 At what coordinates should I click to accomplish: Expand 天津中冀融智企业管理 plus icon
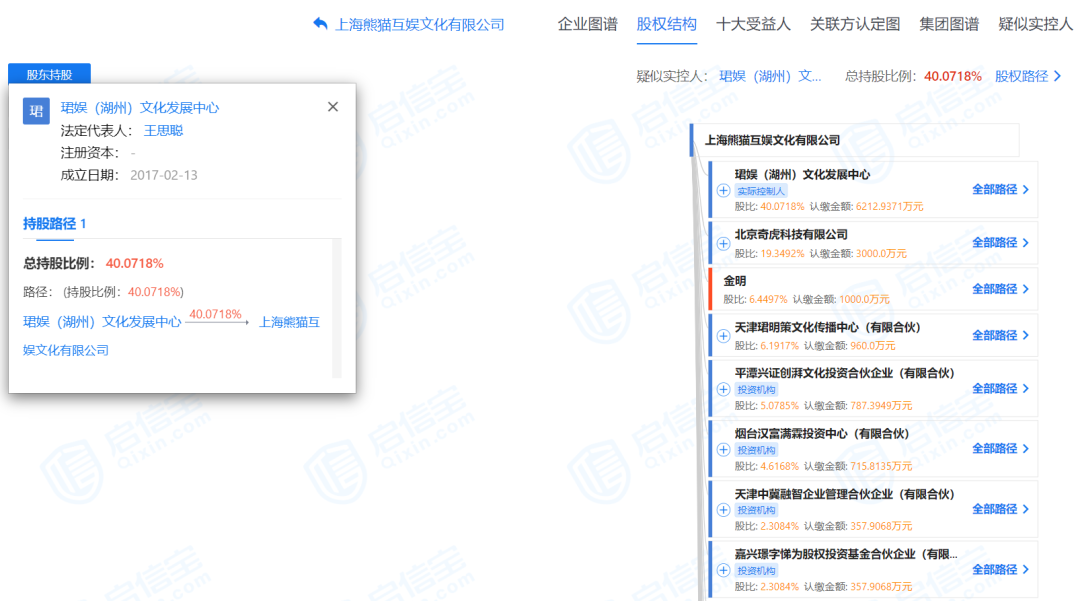[723, 509]
